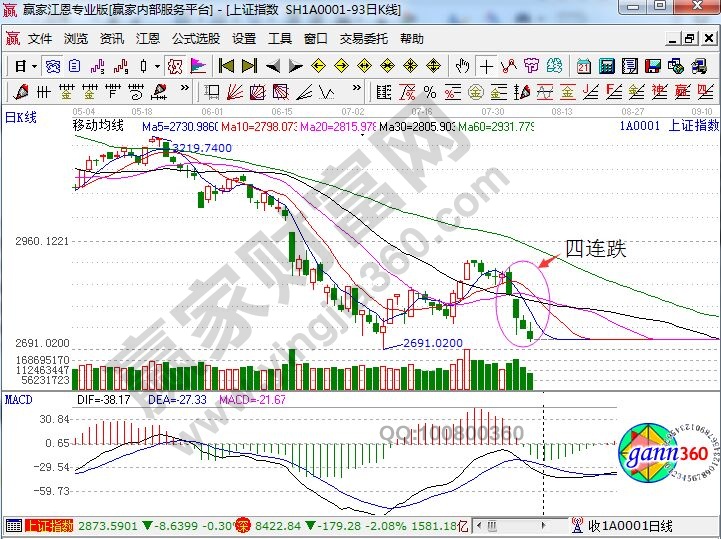
Task: Open the 公式选股 menu
Action: [x=196, y=39]
